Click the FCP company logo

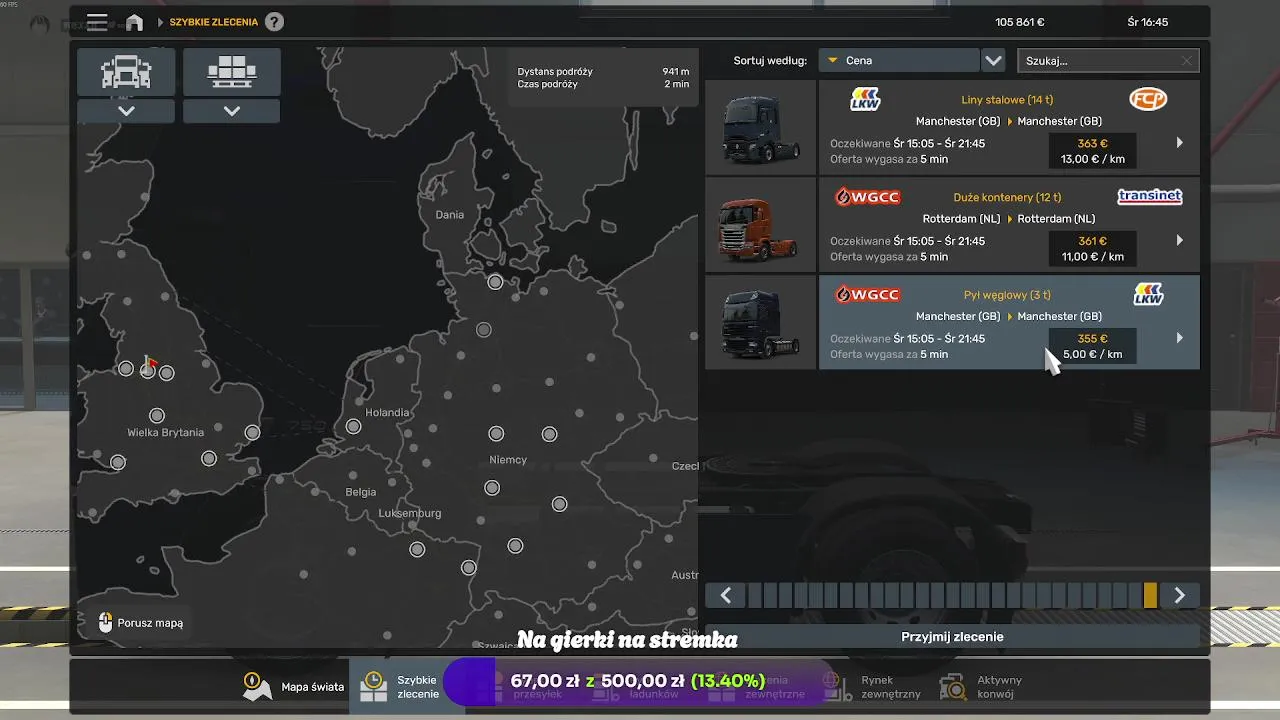pyautogui.click(x=1148, y=99)
